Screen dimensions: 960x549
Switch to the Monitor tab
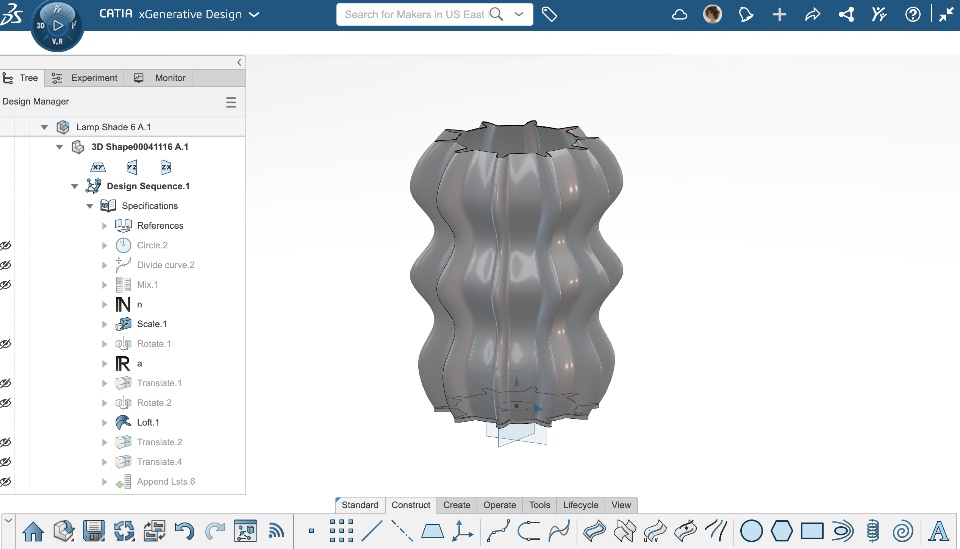point(160,78)
